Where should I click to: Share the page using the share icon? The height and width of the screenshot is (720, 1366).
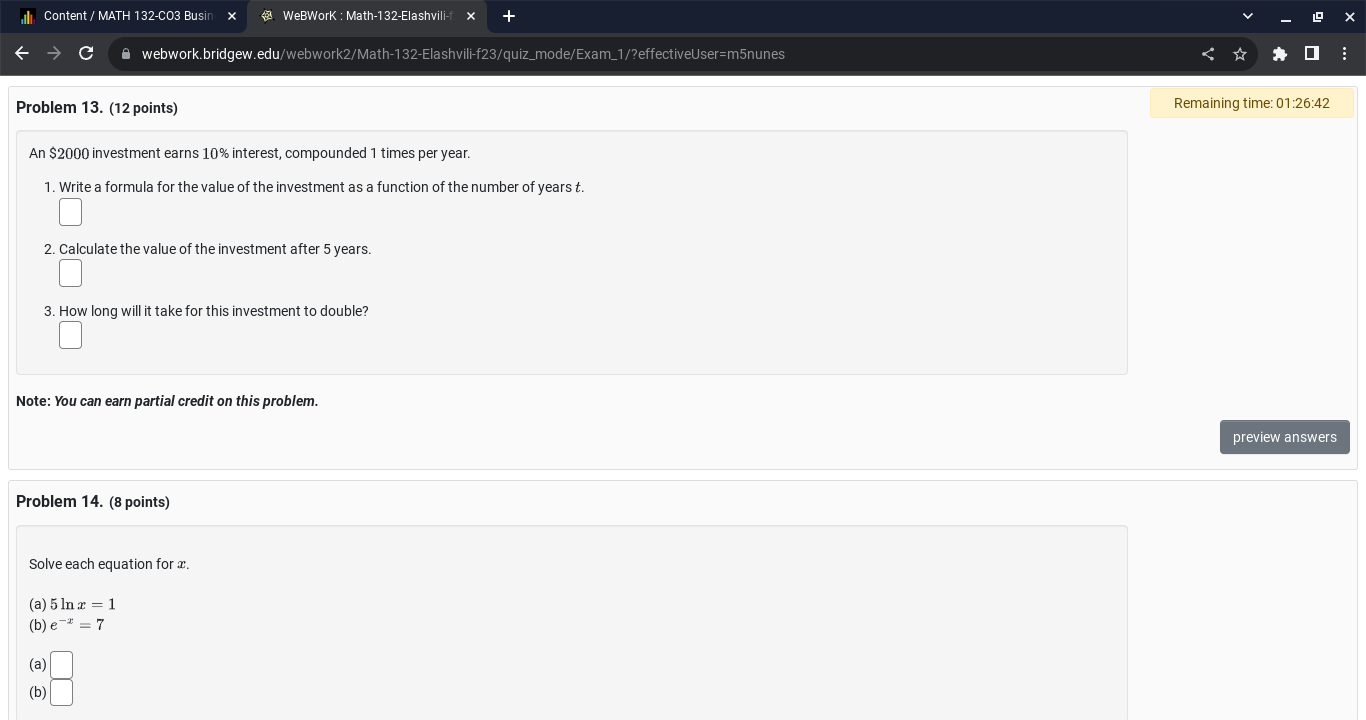[x=1208, y=54]
